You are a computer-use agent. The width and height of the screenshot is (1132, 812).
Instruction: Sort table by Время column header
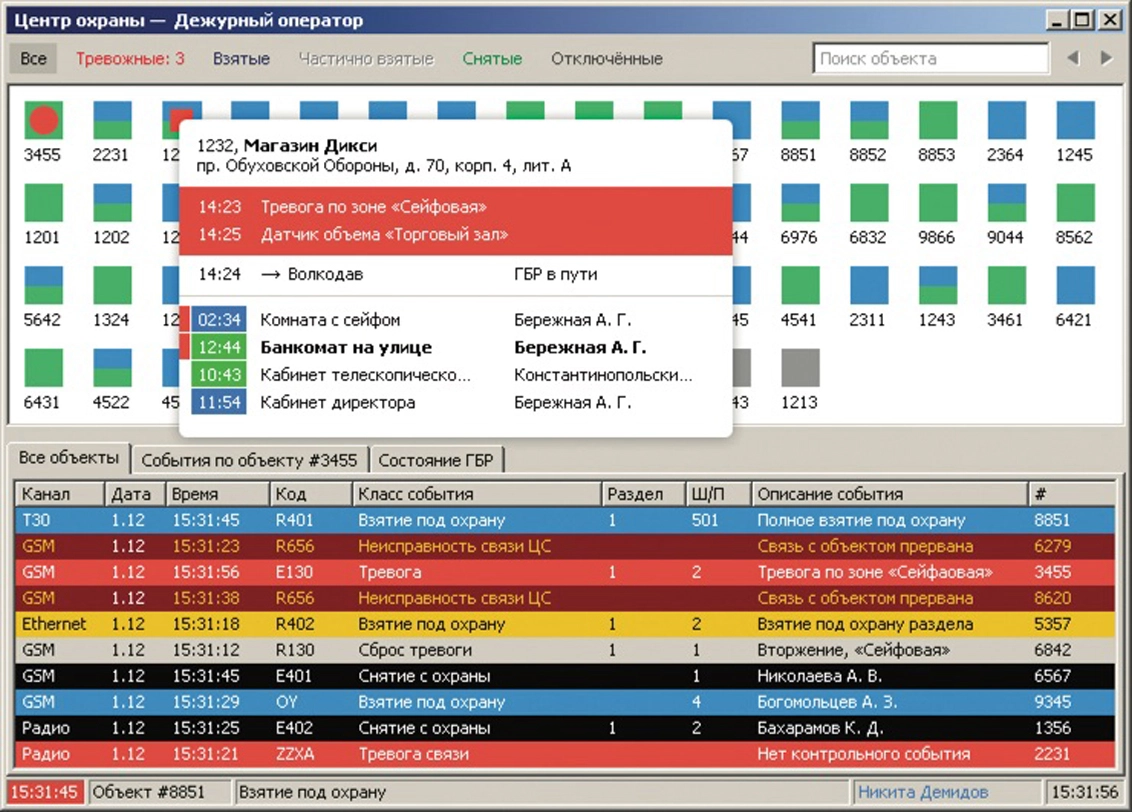pyautogui.click(x=217, y=494)
